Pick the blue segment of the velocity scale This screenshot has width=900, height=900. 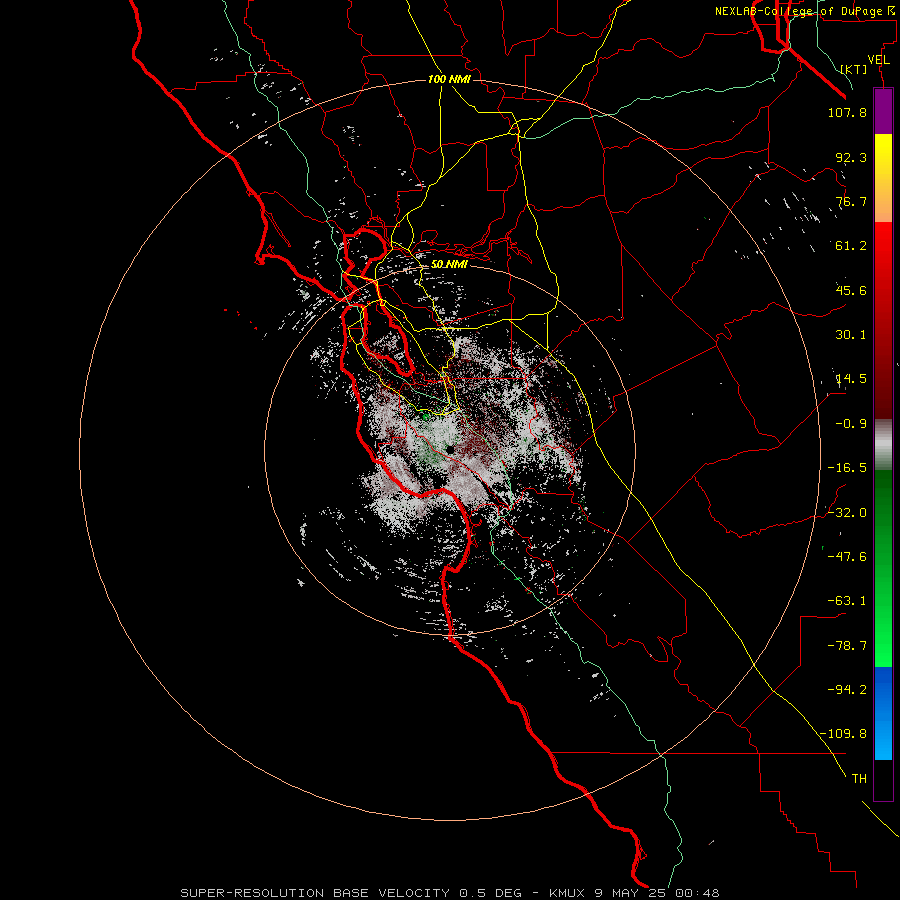tap(883, 713)
